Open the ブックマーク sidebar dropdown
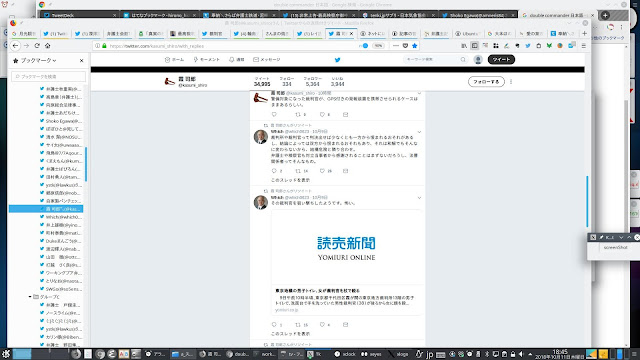Screen dimensions: 640x360 35,60
